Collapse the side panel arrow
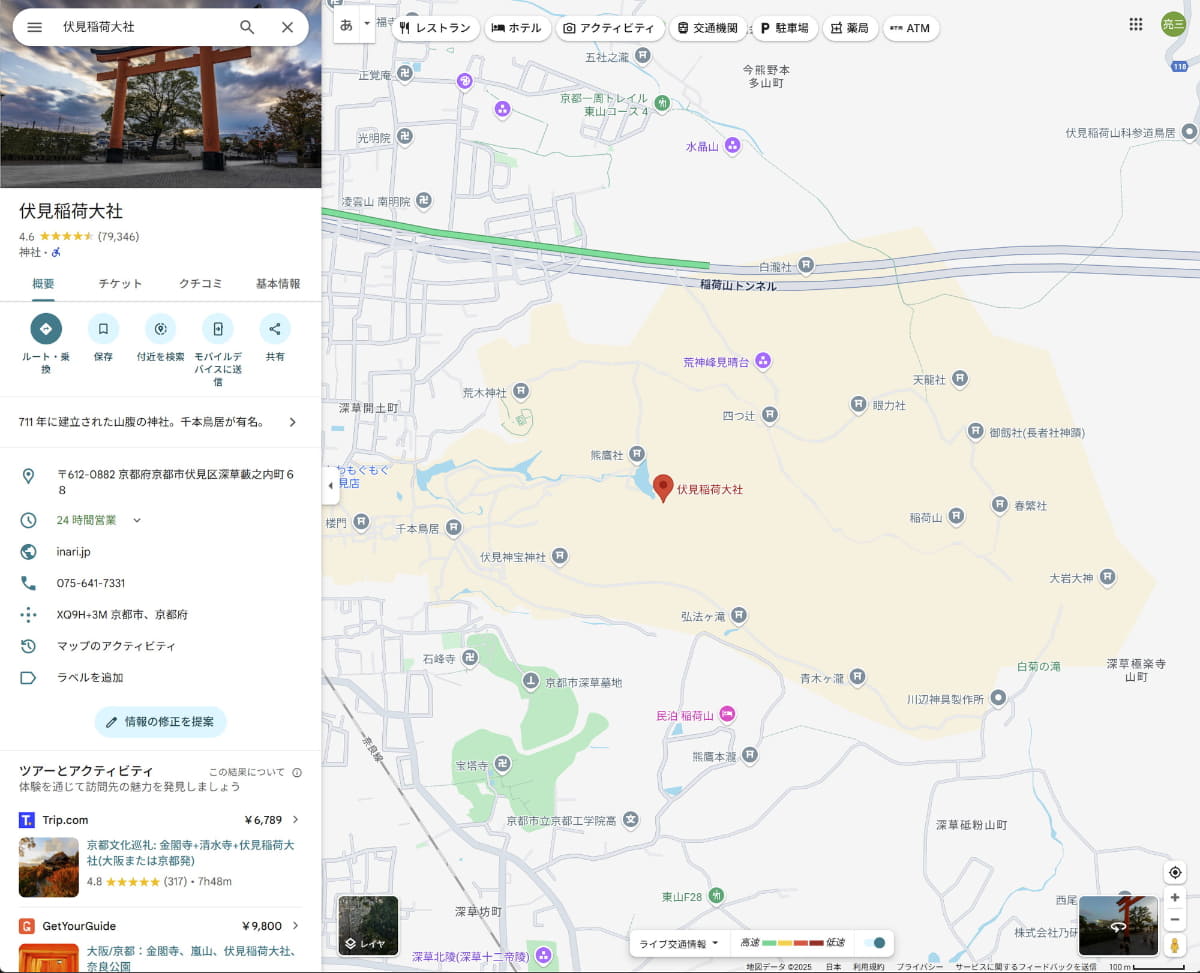1200x973 pixels. (x=330, y=485)
